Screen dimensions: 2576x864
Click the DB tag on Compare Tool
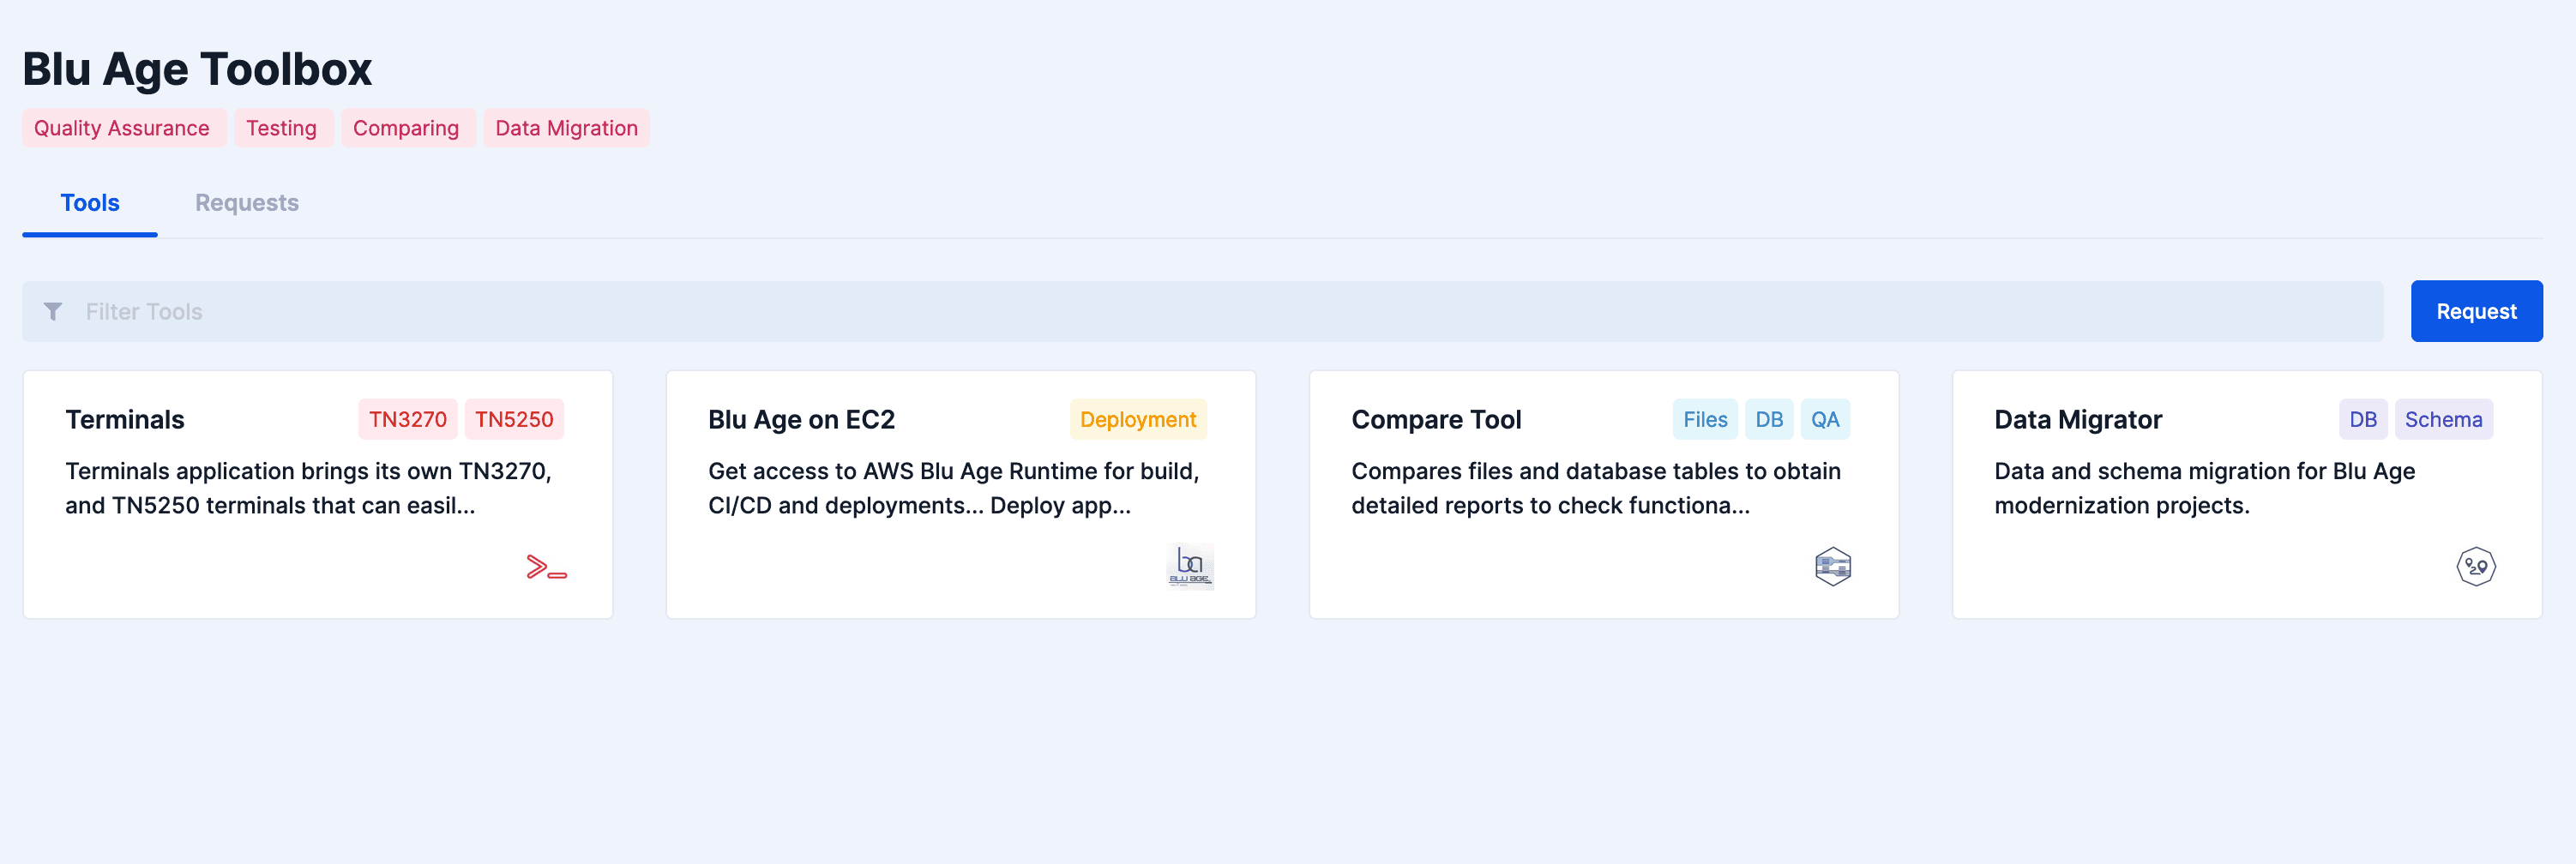(1769, 419)
